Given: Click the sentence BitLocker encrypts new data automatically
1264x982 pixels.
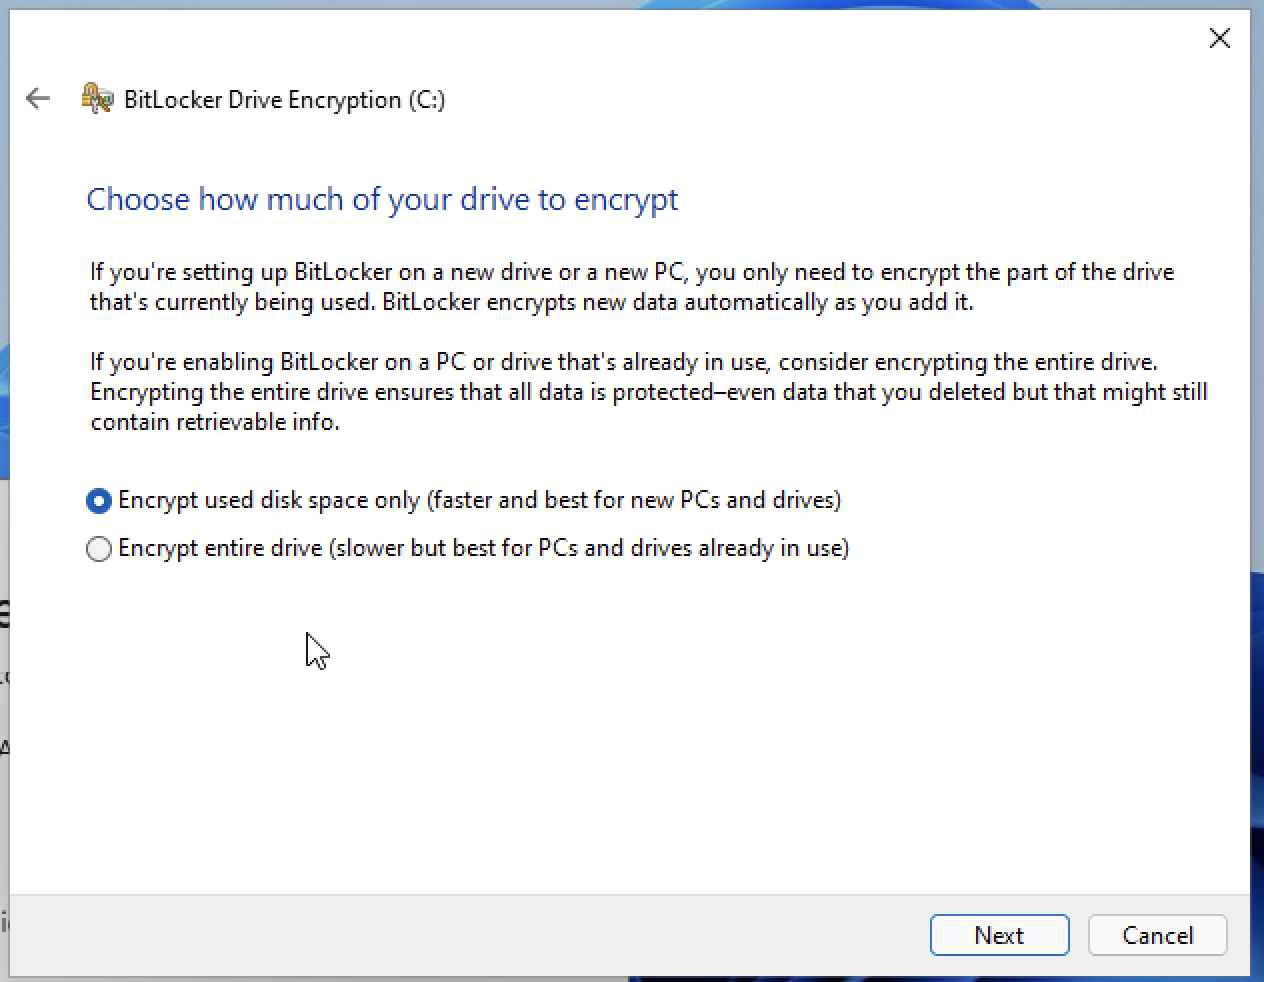Looking at the screenshot, I should click(x=677, y=302).
